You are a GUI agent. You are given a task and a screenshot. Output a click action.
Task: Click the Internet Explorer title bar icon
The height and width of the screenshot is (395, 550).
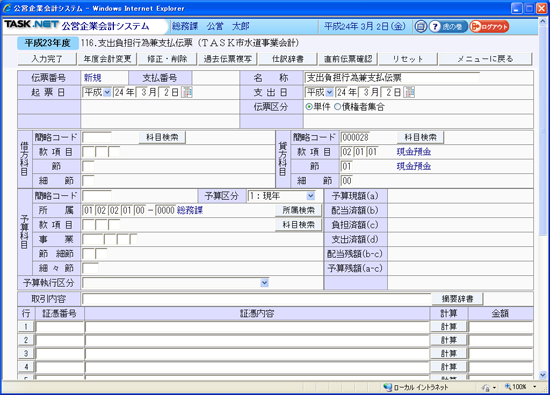(x=7, y=8)
